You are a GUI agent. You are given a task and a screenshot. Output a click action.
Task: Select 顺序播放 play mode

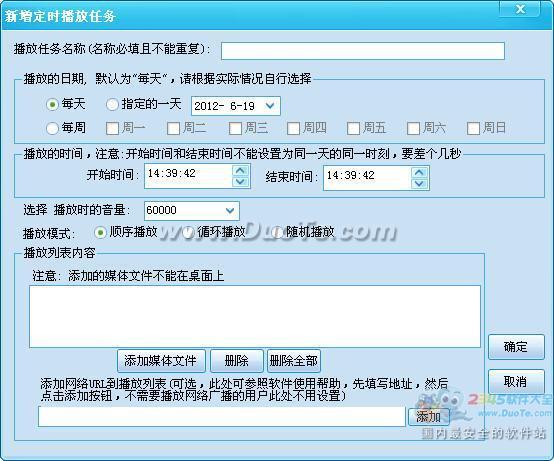[100, 233]
